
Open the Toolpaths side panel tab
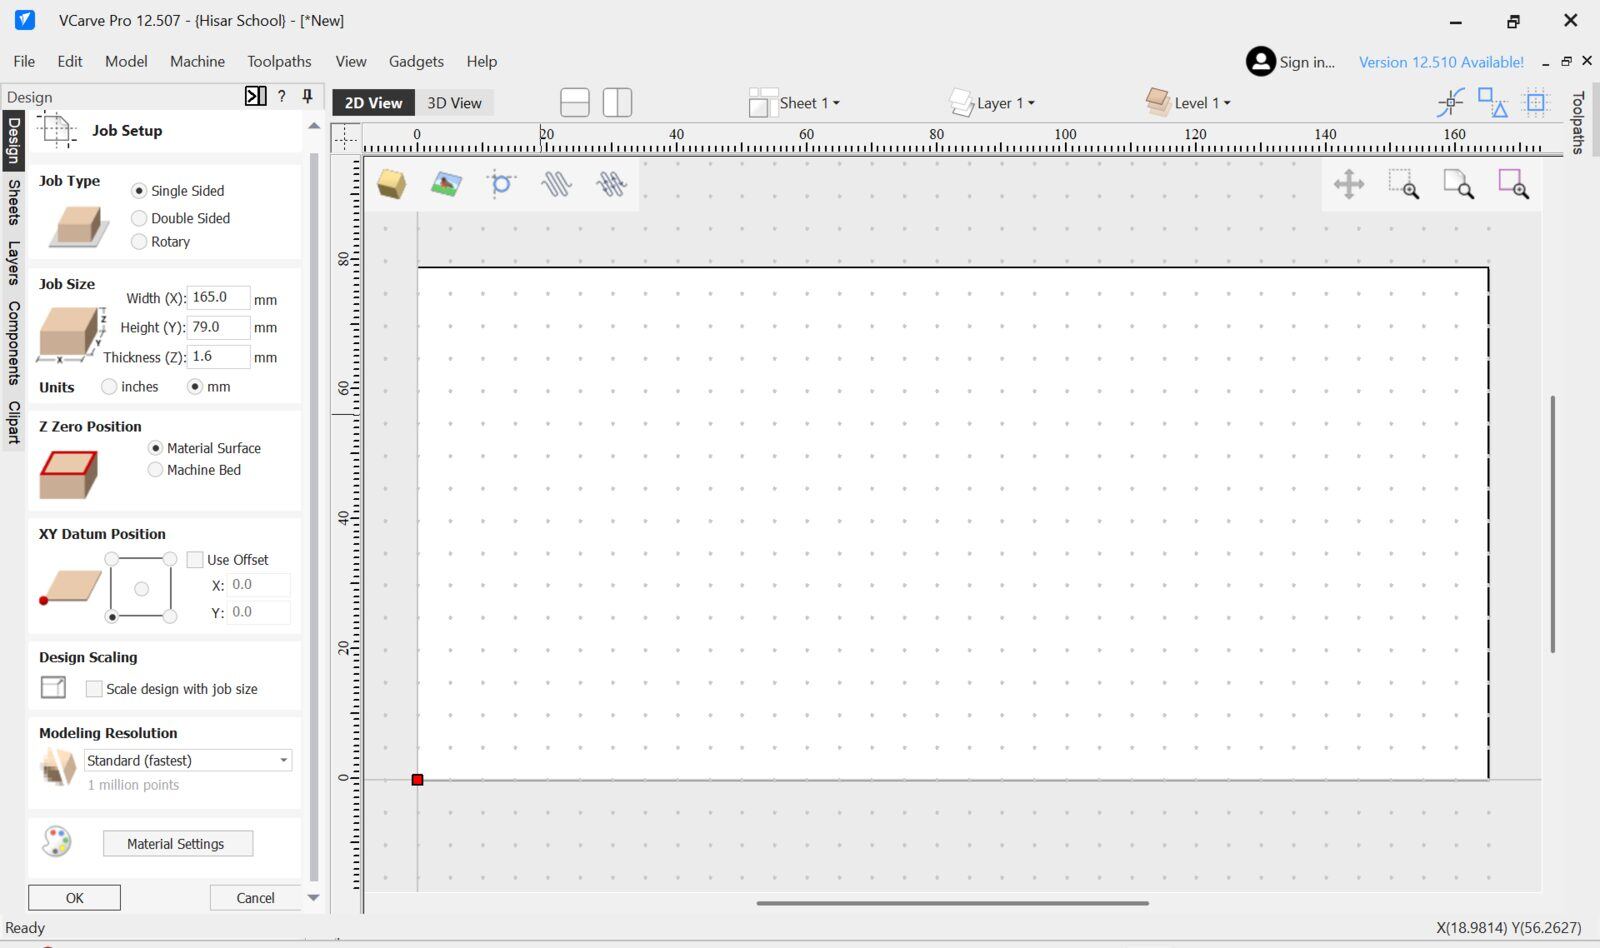pyautogui.click(x=1578, y=123)
